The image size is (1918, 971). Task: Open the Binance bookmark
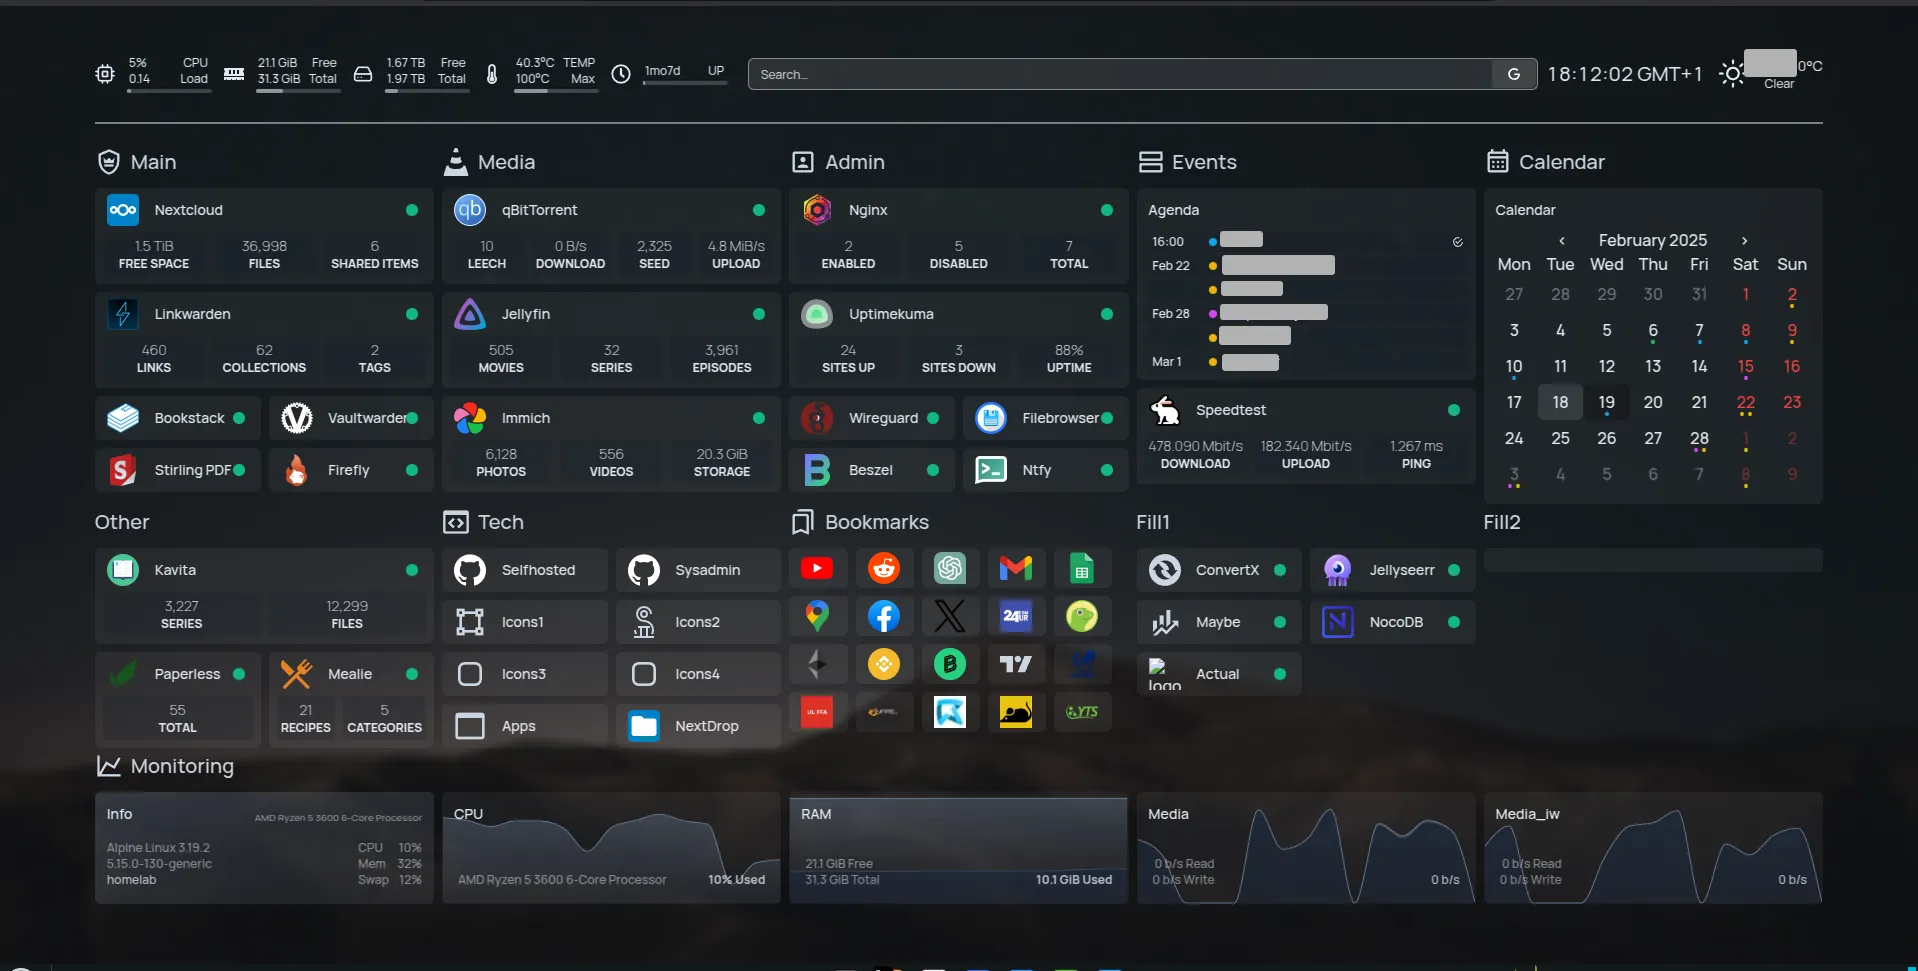(x=884, y=664)
